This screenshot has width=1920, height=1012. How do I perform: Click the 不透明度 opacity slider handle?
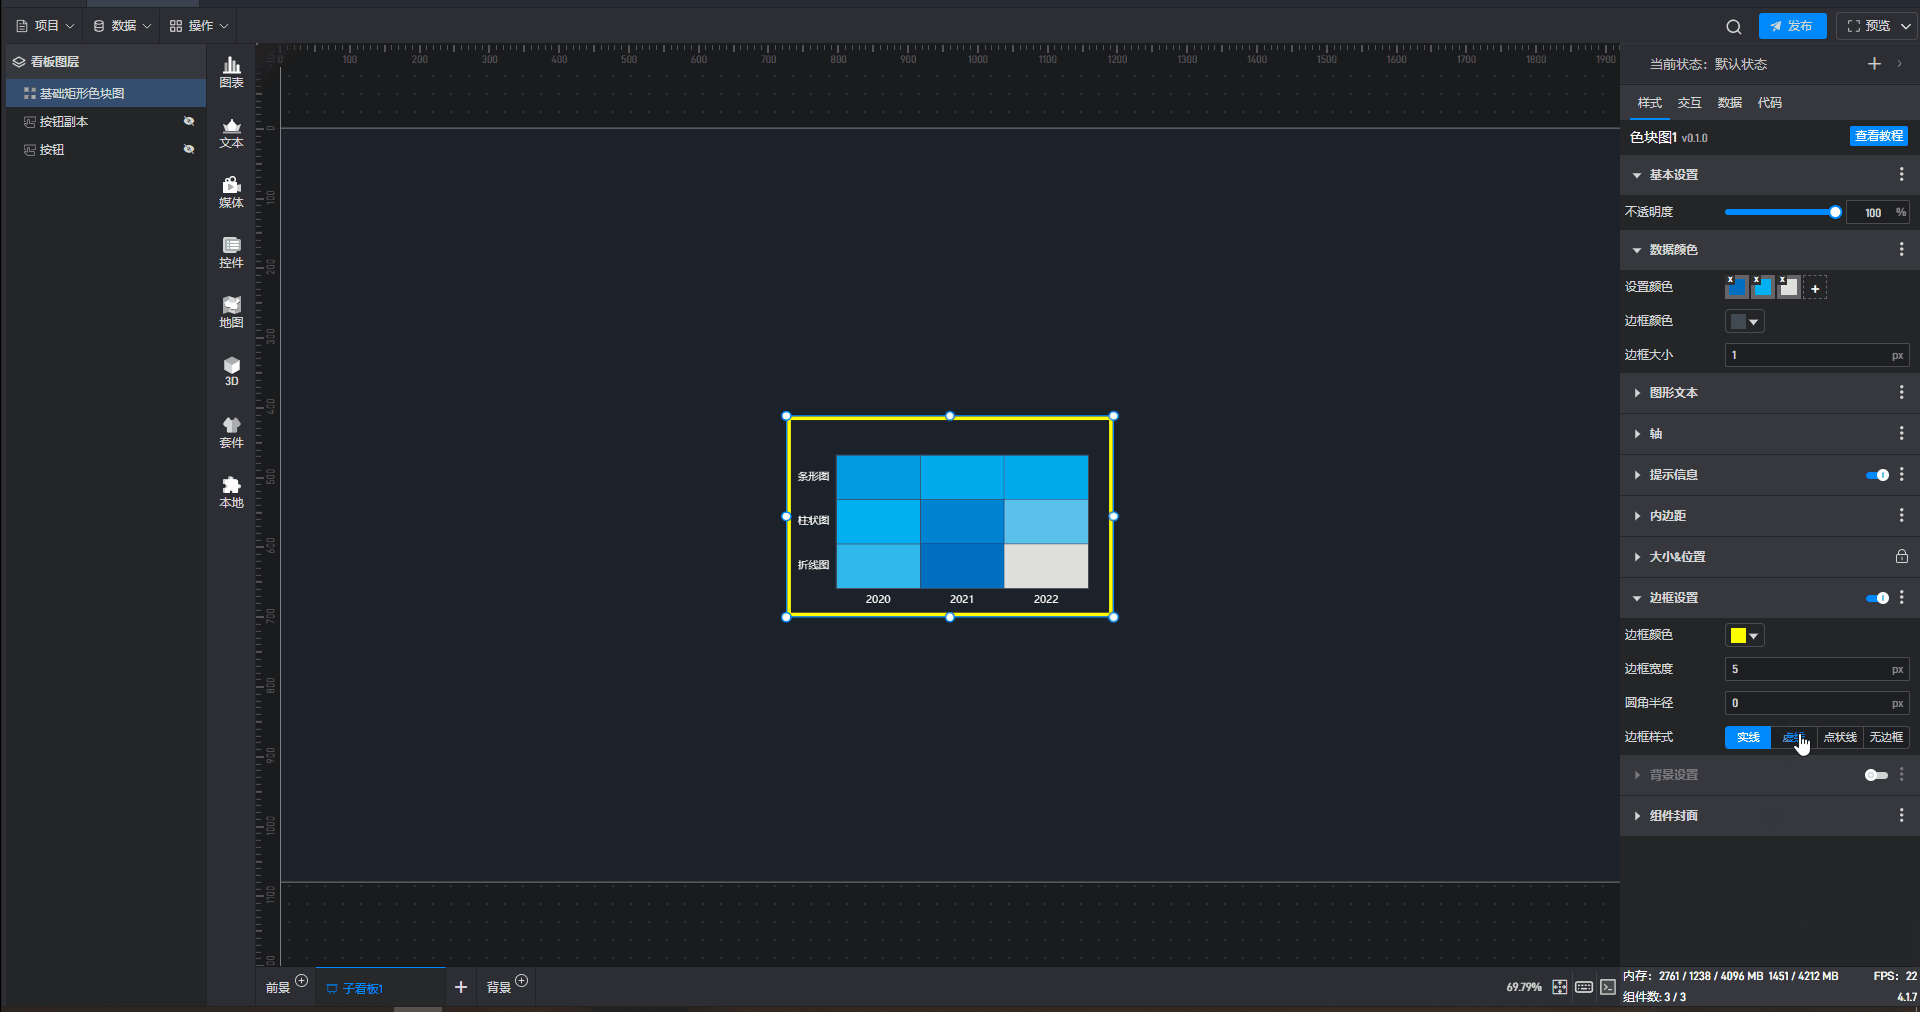tap(1835, 212)
